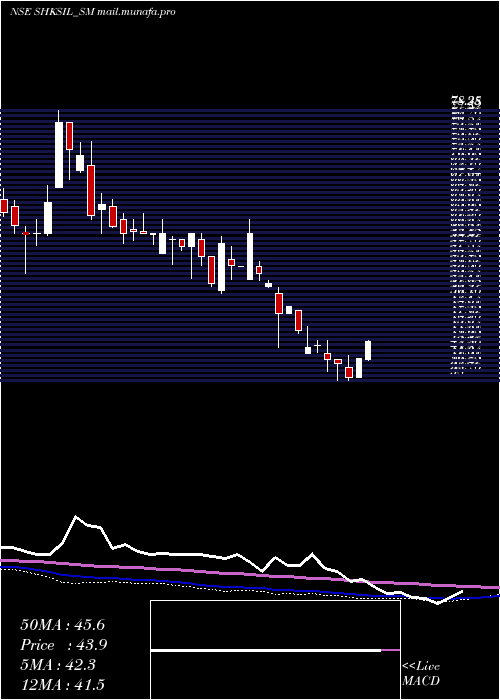The width and height of the screenshot is (500, 700).
Task: Click the Price : 43.9 label
Action: point(63,645)
